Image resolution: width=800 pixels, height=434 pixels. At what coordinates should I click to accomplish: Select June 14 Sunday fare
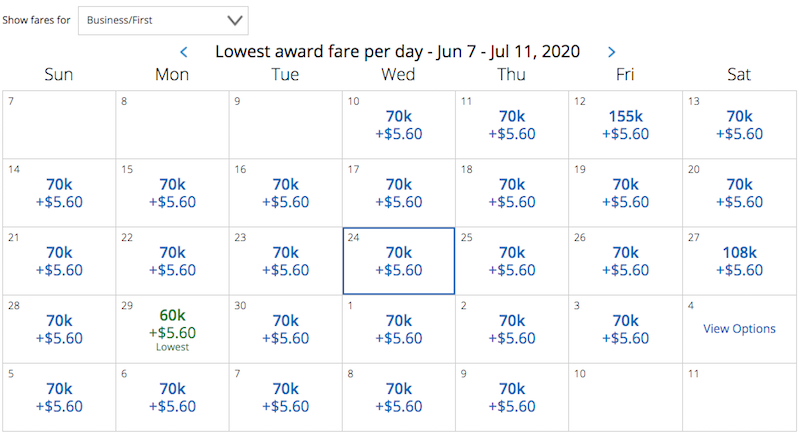pos(59,193)
